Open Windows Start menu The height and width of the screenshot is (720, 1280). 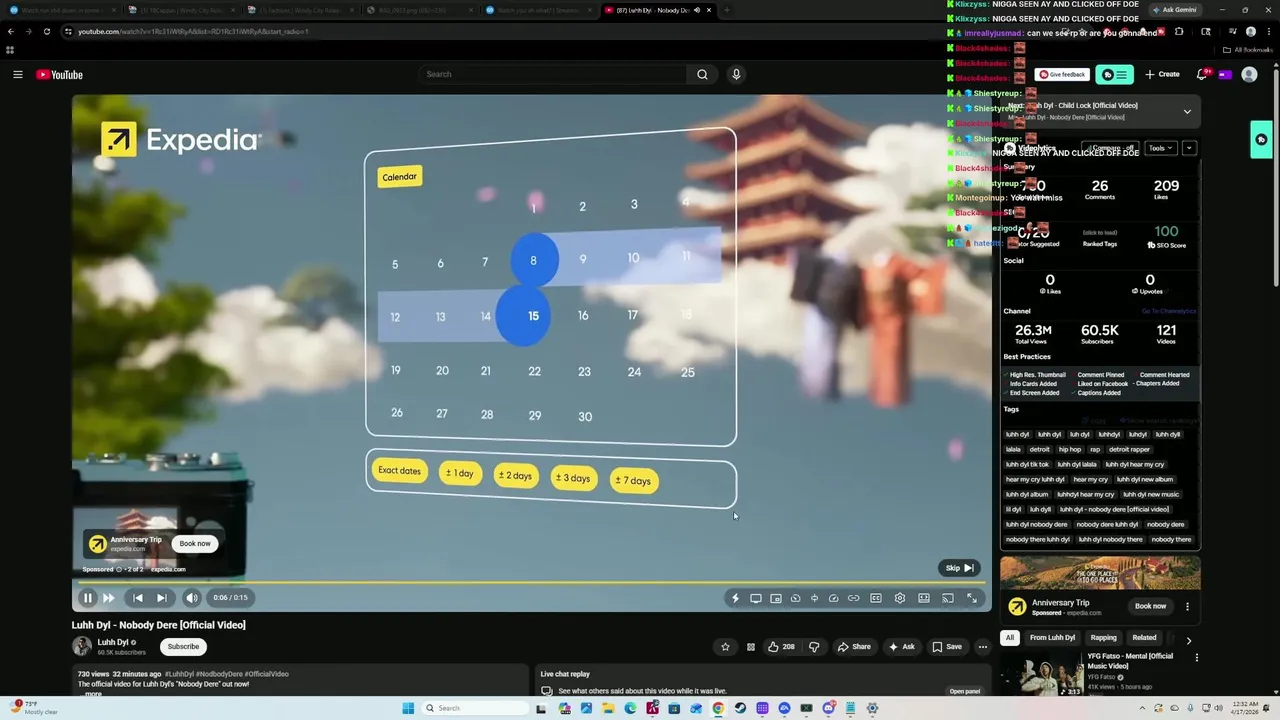[x=408, y=708]
